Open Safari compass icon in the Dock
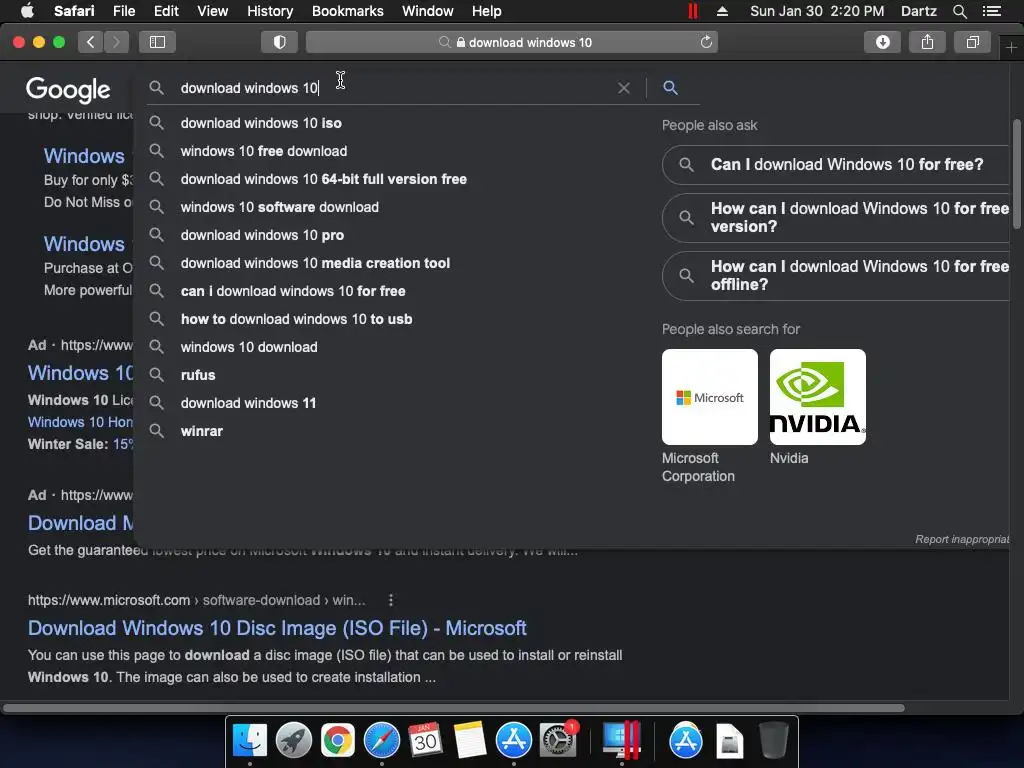 point(381,741)
